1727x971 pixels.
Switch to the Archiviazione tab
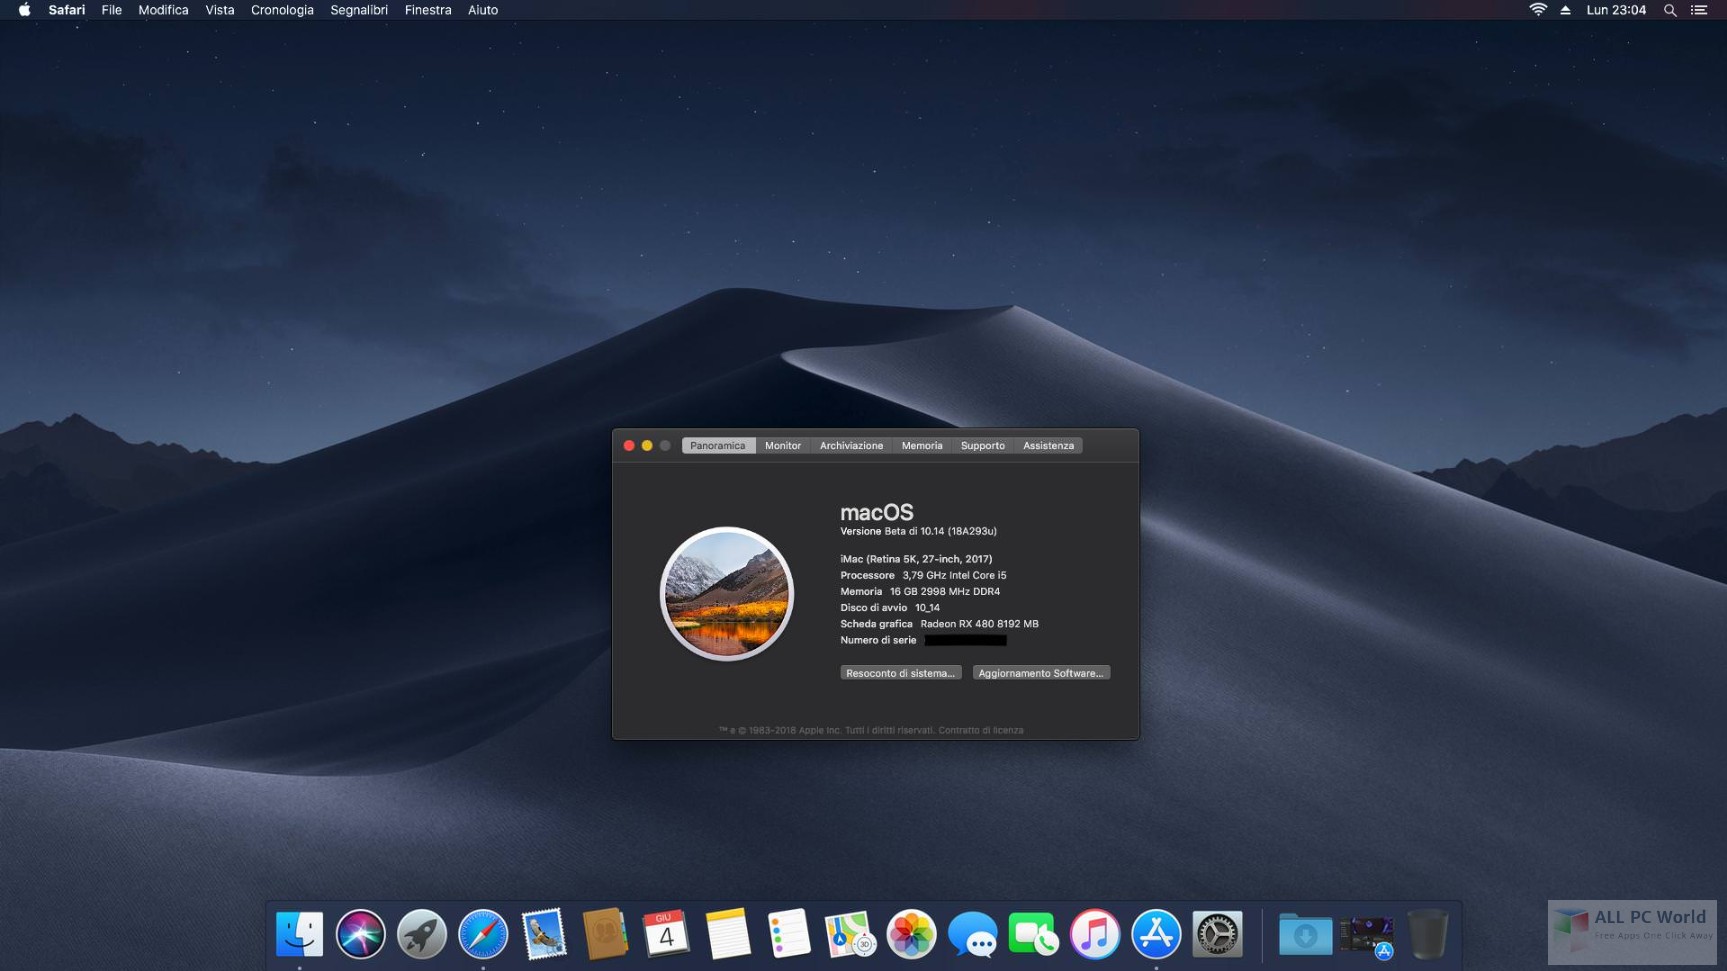[852, 446]
